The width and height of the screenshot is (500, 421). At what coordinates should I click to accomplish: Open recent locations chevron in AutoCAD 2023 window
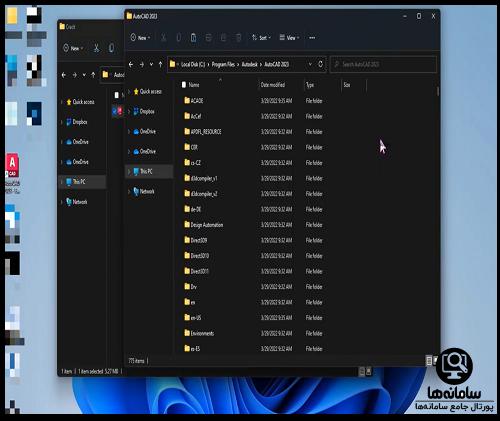[x=151, y=64]
